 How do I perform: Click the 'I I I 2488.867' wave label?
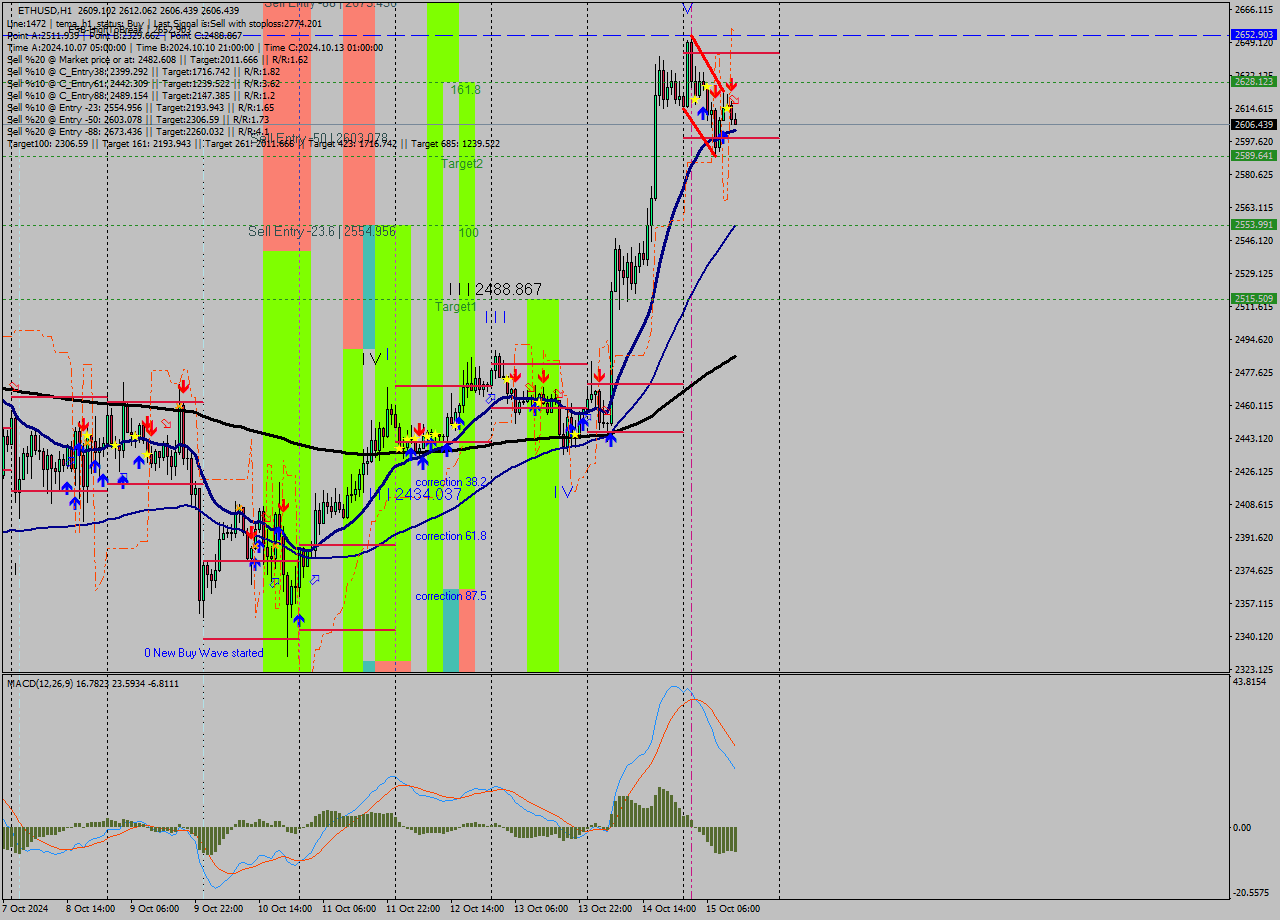click(x=495, y=289)
